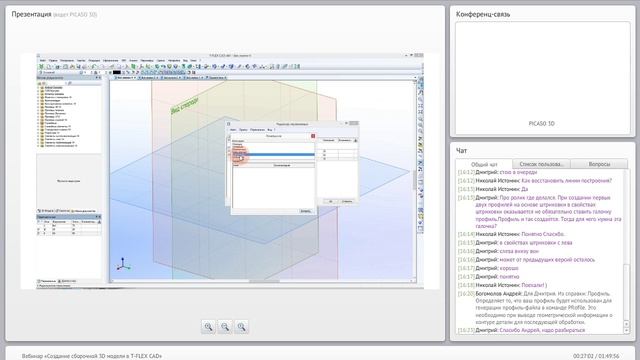Click the webinar title 'Создание сборочной 3D модели'
This screenshot has height=360, width=640.
(x=92, y=356)
